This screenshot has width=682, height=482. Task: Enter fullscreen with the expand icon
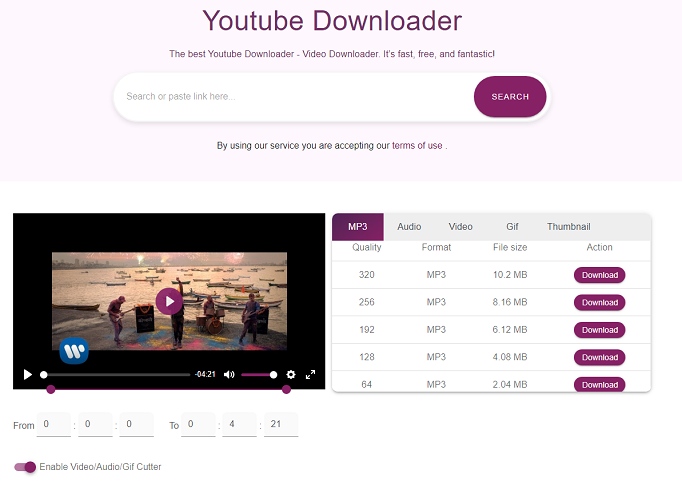point(310,375)
